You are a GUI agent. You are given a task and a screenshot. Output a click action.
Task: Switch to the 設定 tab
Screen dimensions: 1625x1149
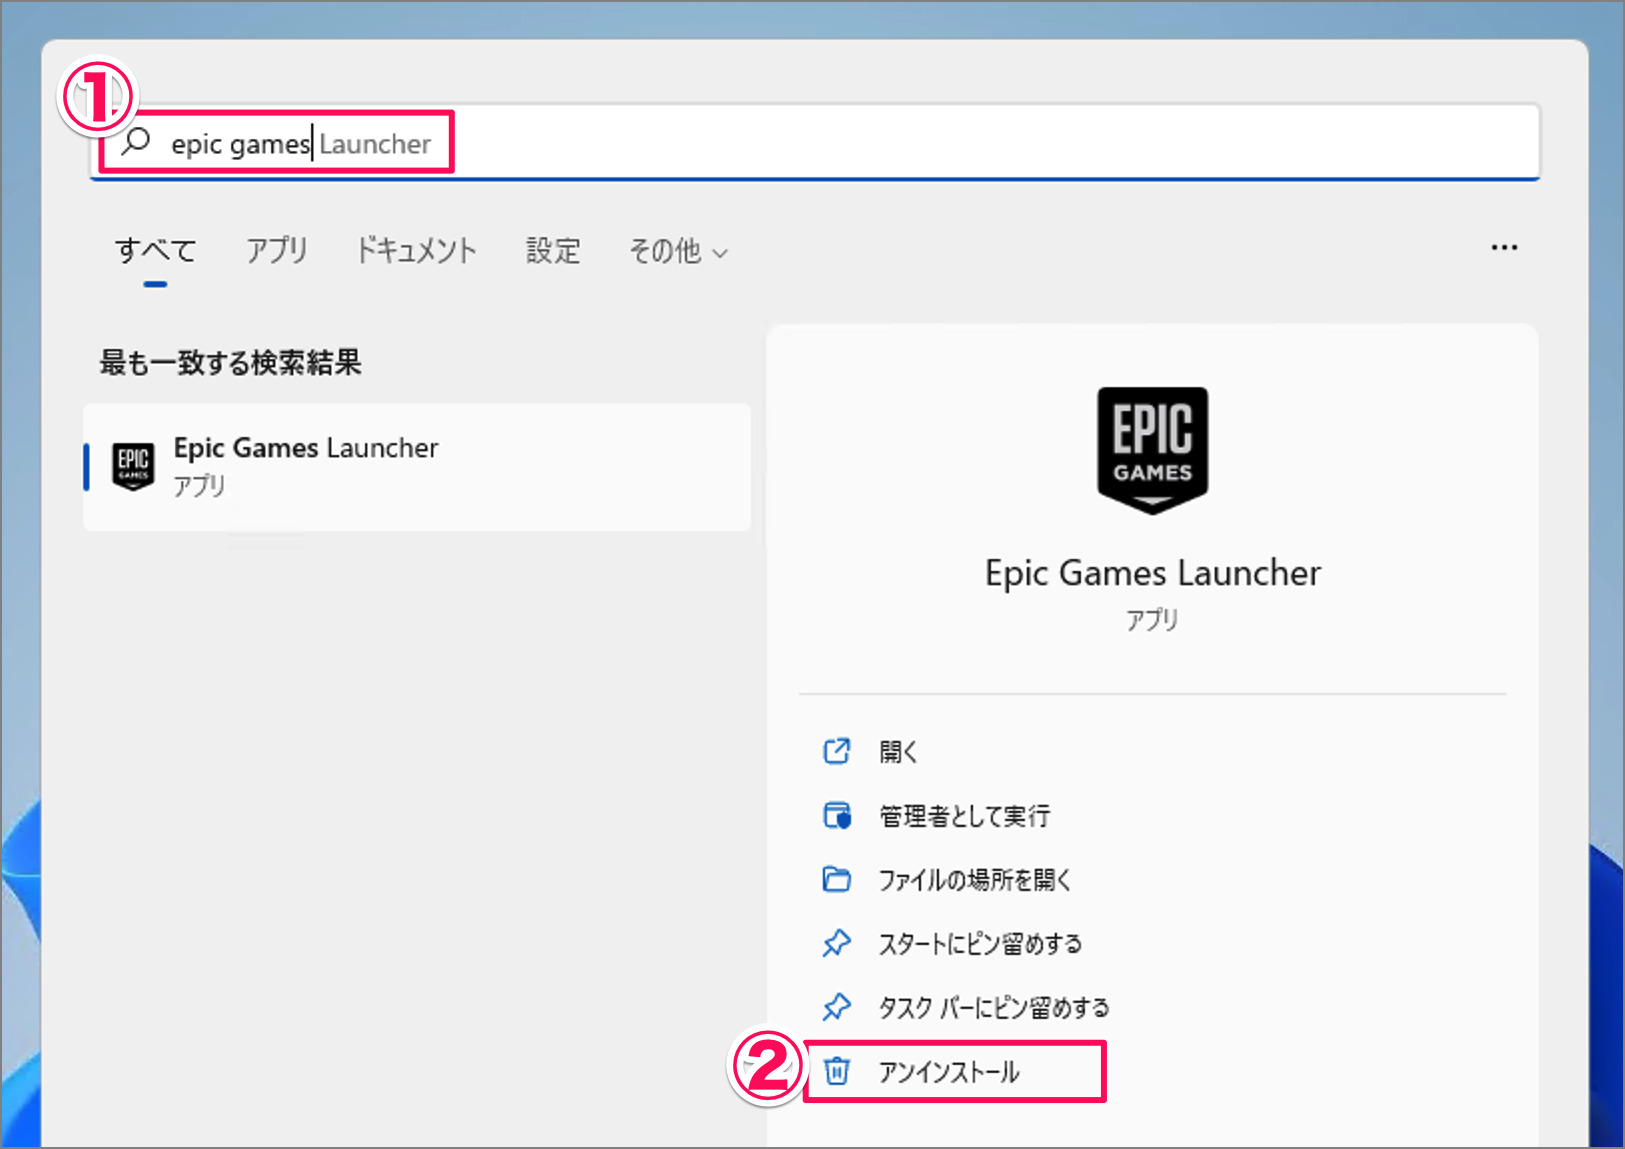tap(553, 250)
